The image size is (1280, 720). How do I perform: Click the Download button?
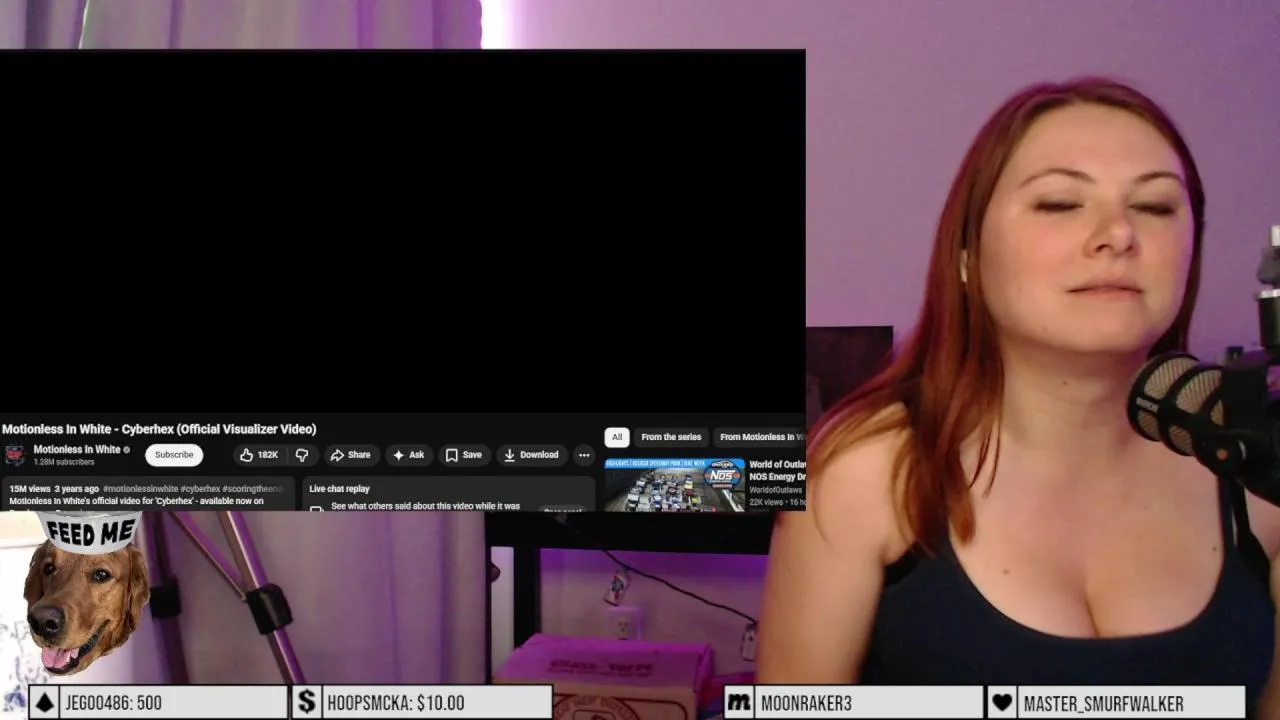(x=531, y=455)
